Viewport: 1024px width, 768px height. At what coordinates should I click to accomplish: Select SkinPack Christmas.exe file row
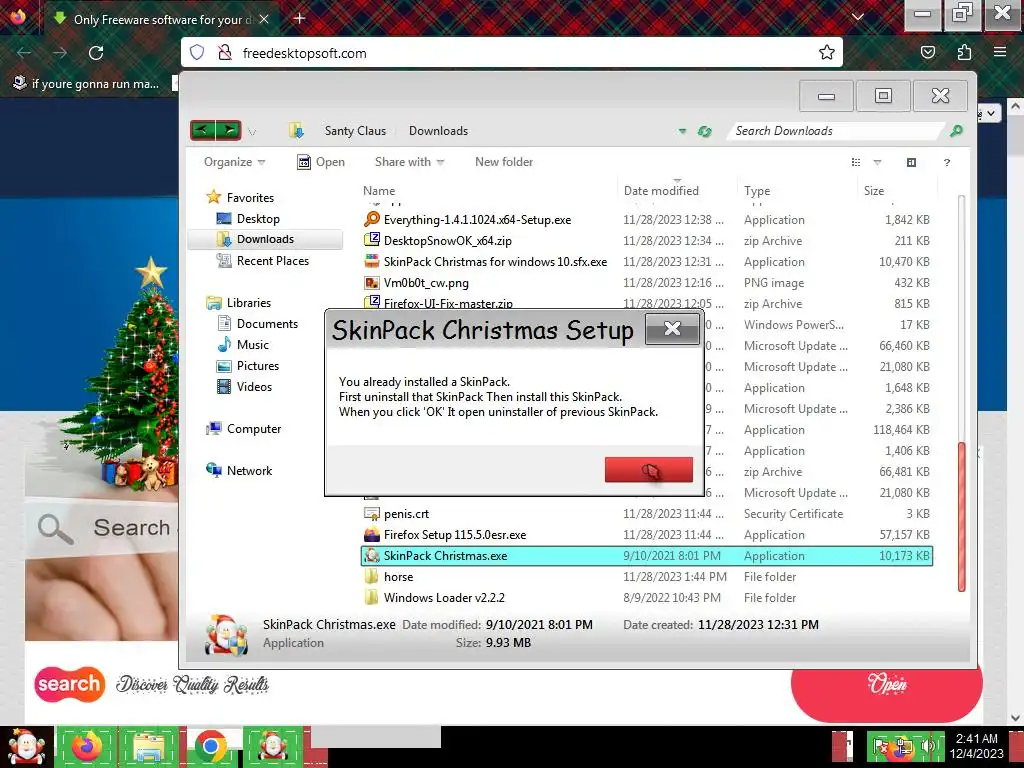647,555
